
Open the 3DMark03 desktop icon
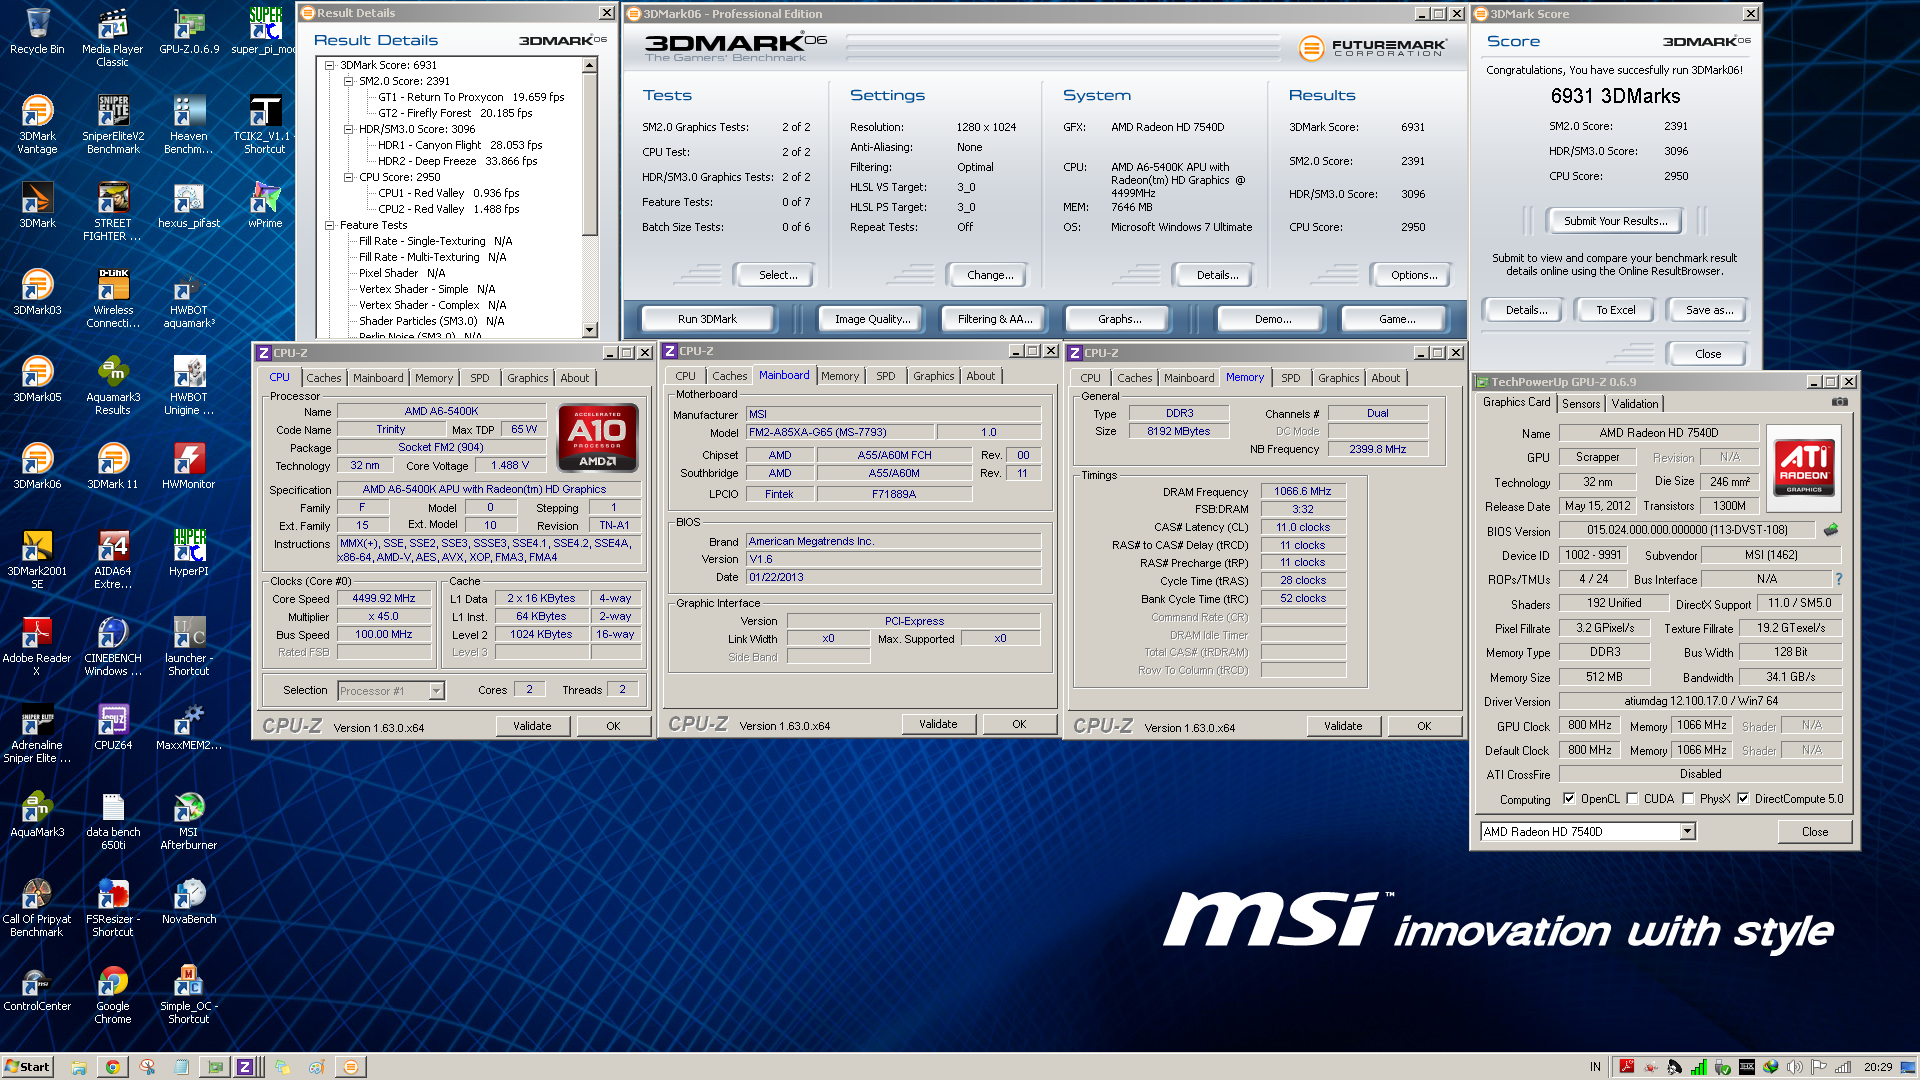(x=37, y=291)
